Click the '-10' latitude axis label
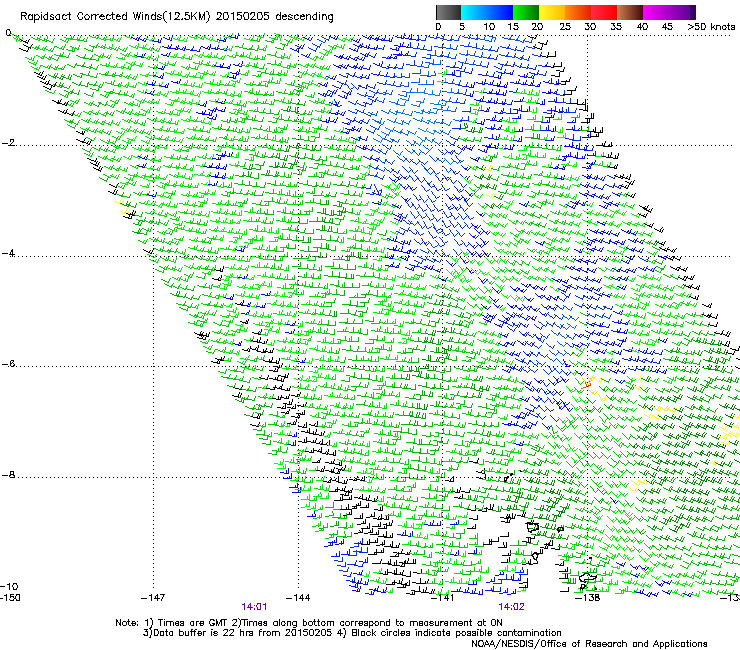 (9, 587)
